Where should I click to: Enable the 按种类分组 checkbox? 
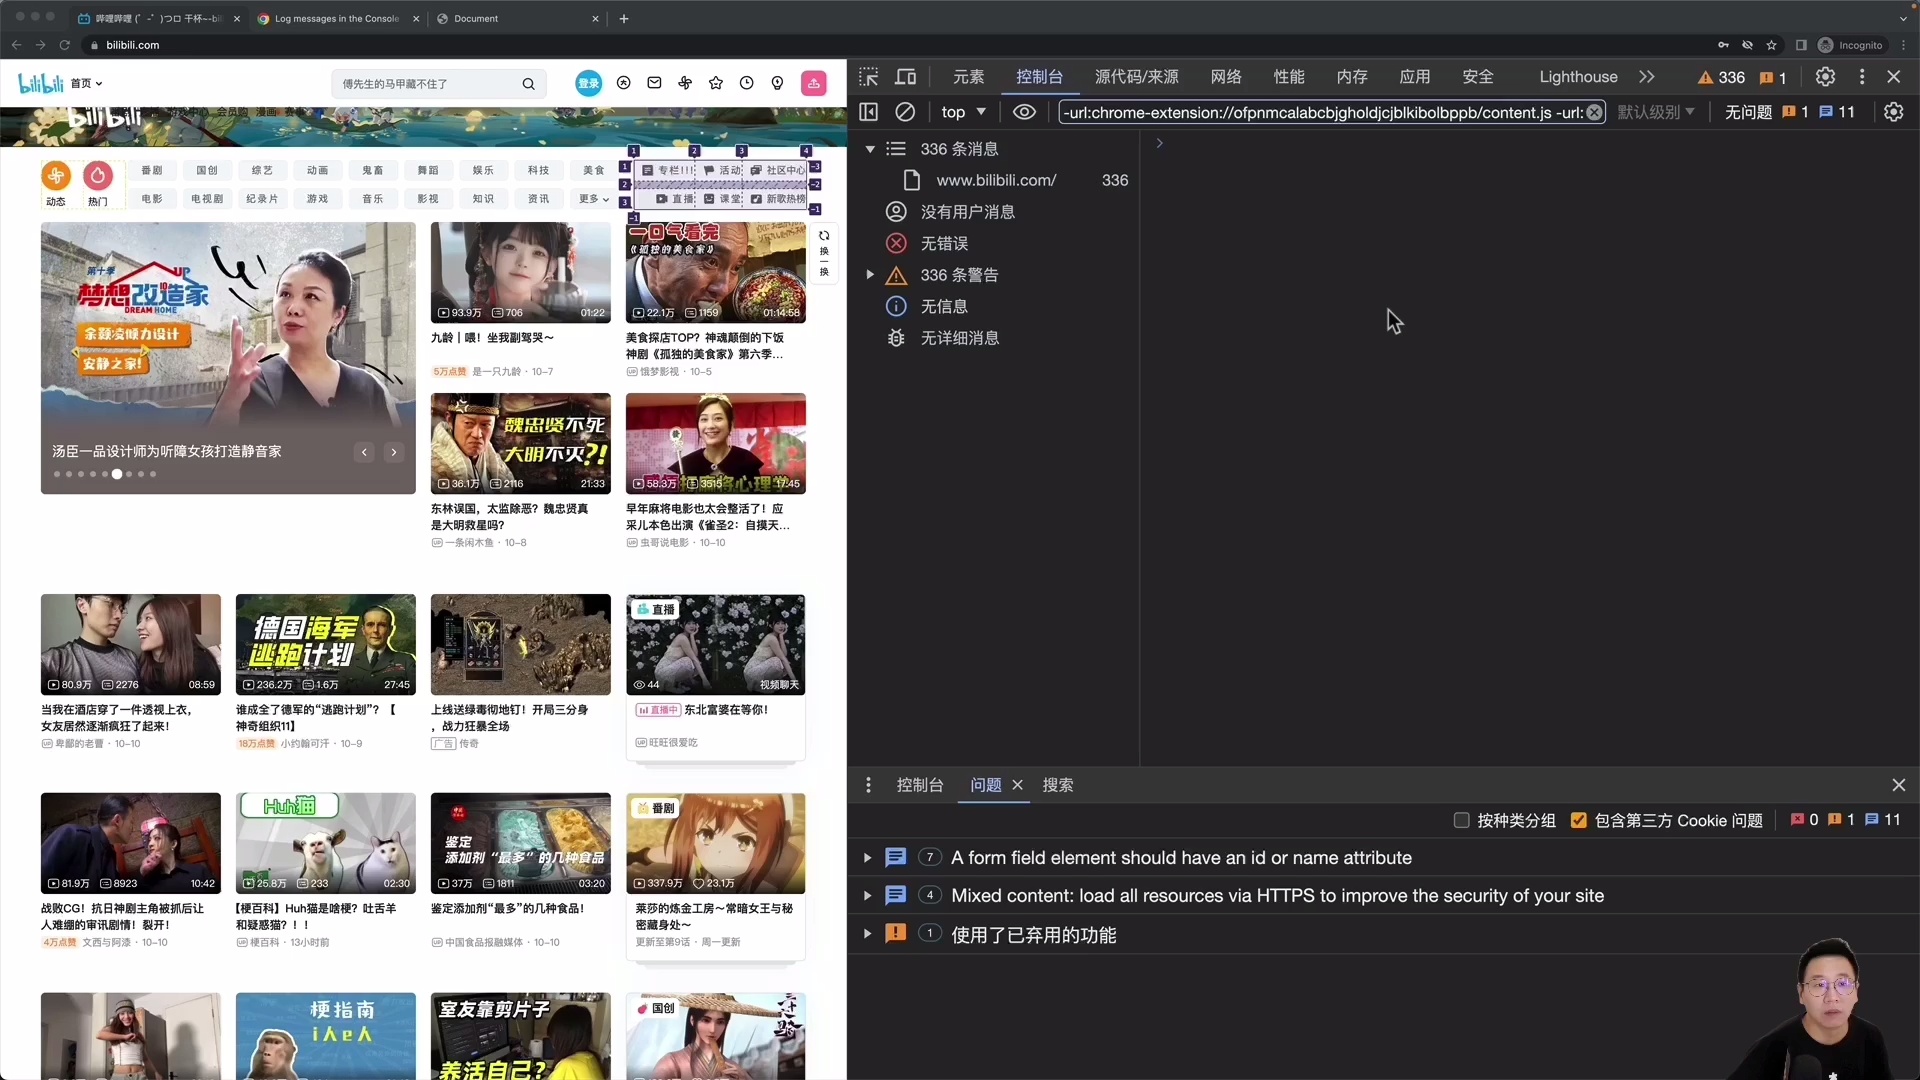(x=1461, y=820)
